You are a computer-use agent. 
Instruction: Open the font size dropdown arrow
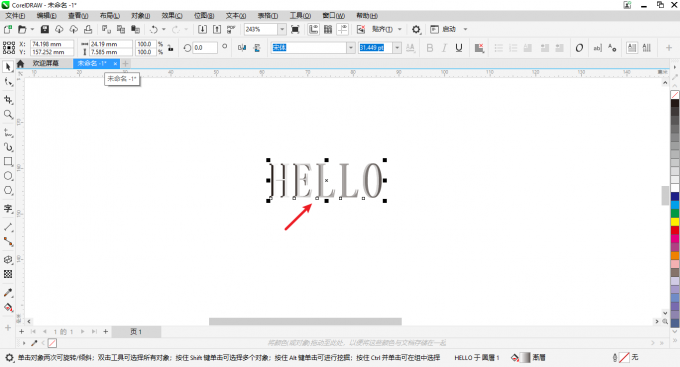[397, 47]
